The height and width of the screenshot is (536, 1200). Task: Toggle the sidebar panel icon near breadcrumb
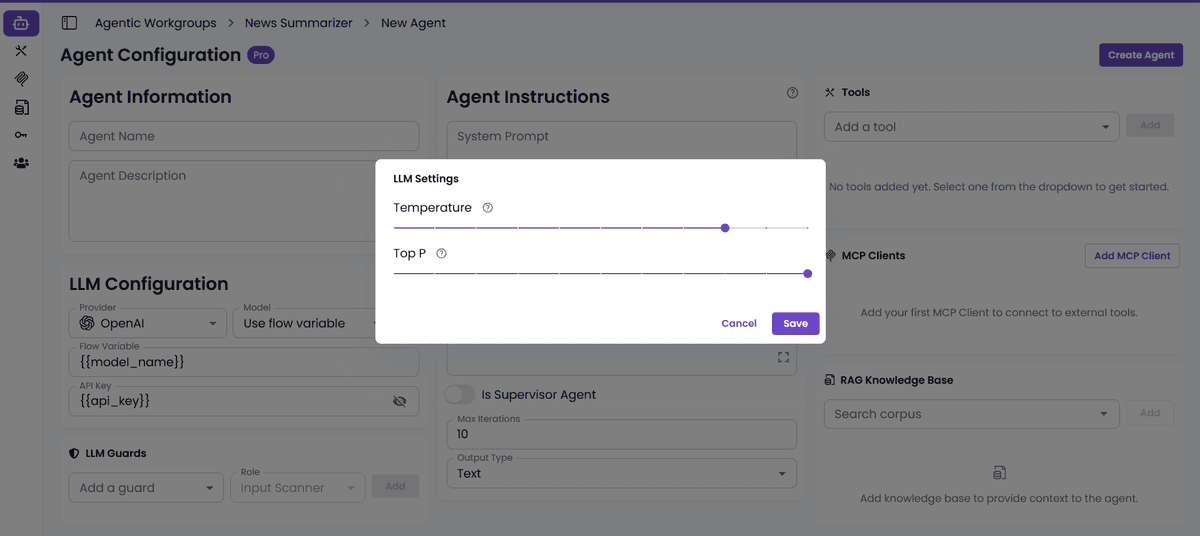coord(69,23)
